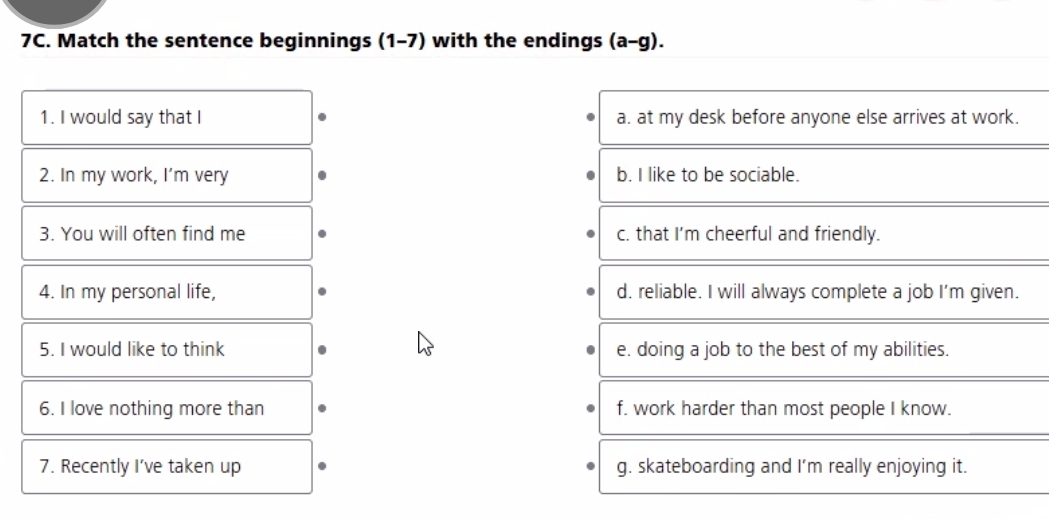Click the connector dot left of ending g
Image resolution: width=1049 pixels, height=519 pixels.
(590, 466)
